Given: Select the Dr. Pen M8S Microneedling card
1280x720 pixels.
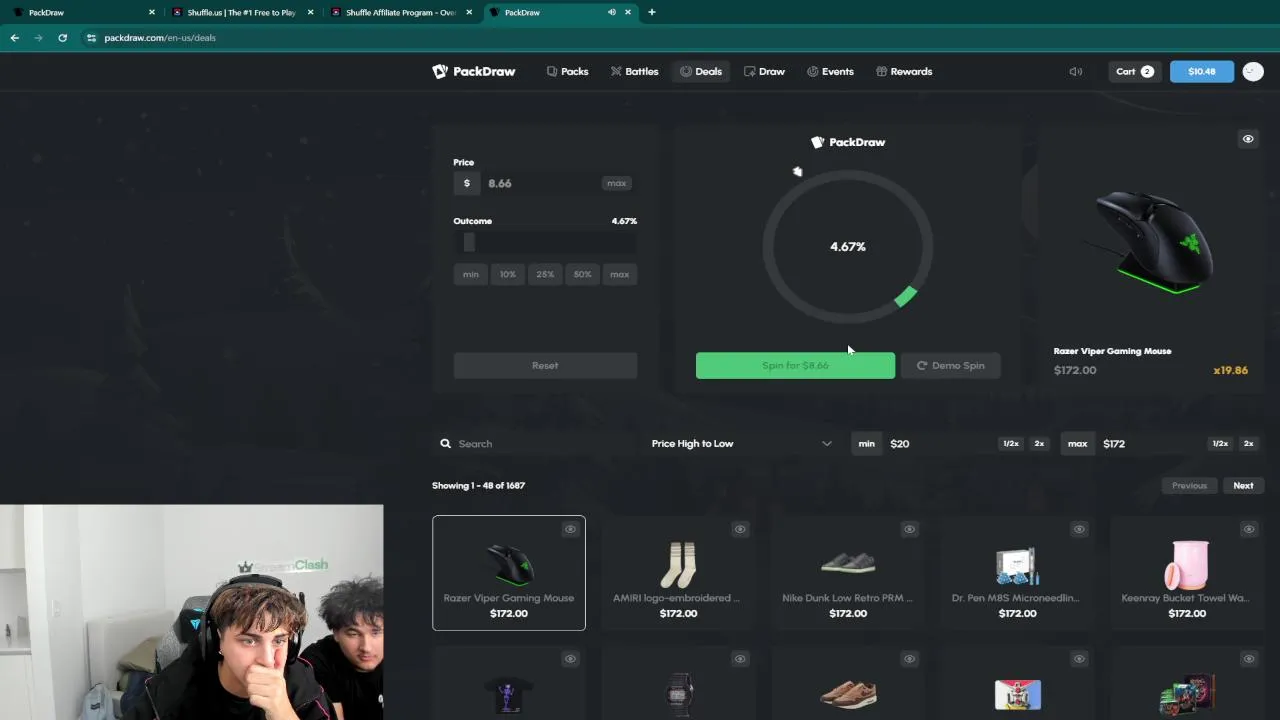Looking at the screenshot, I should [1017, 573].
